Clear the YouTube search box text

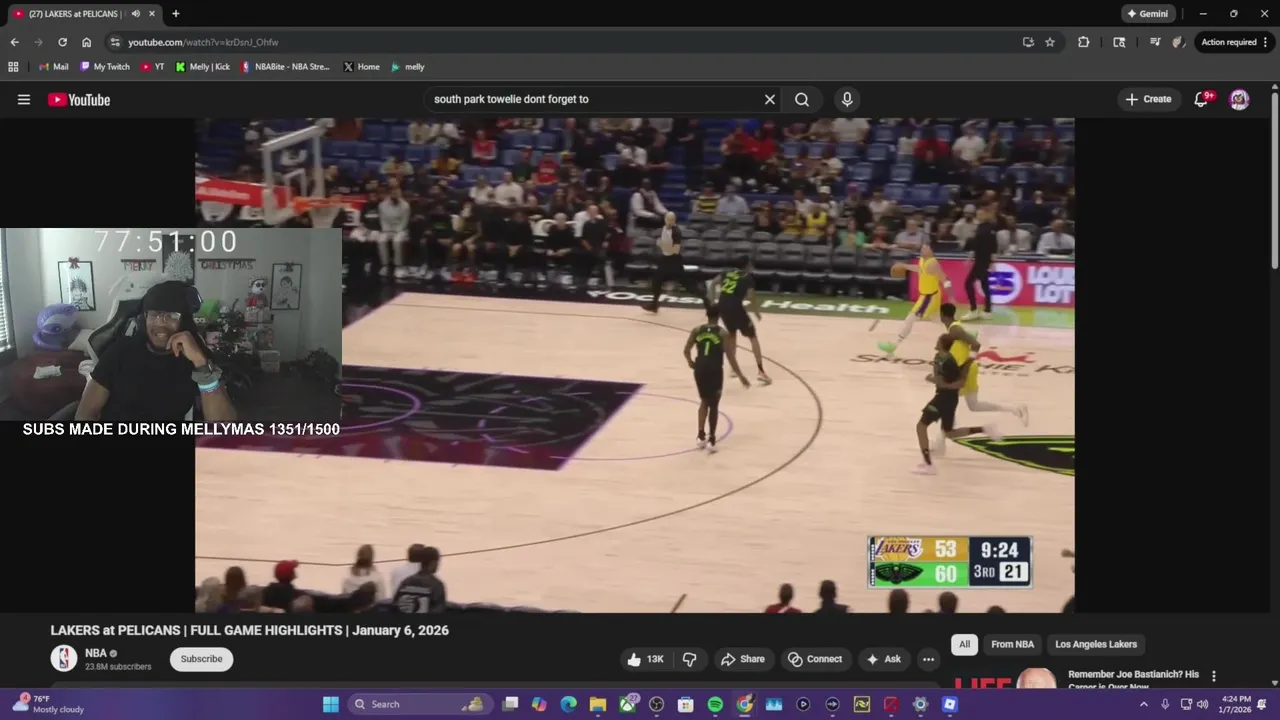pyautogui.click(x=770, y=99)
